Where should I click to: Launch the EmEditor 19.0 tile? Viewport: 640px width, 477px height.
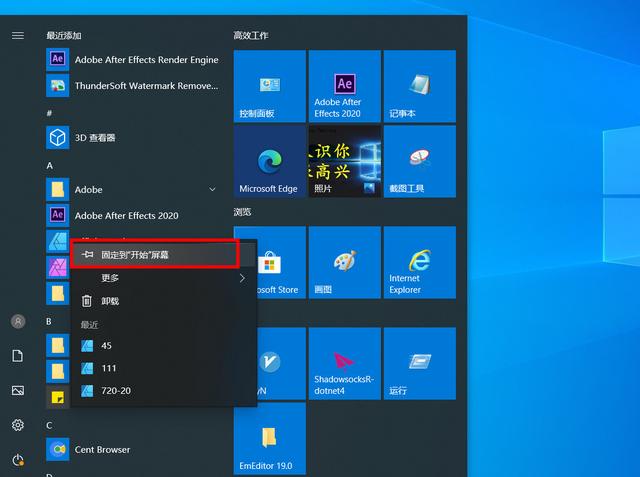click(269, 439)
